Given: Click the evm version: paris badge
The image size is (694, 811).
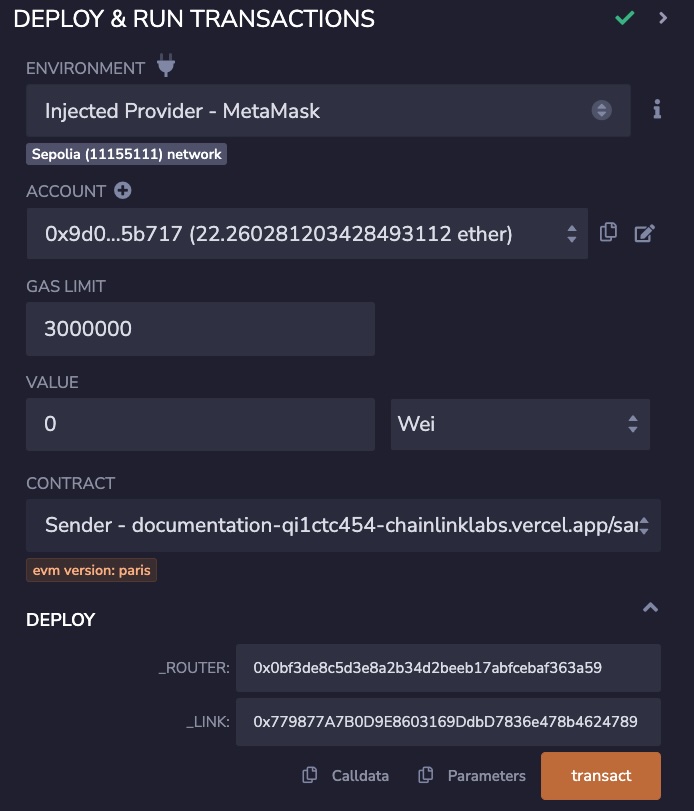Looking at the screenshot, I should click(92, 570).
